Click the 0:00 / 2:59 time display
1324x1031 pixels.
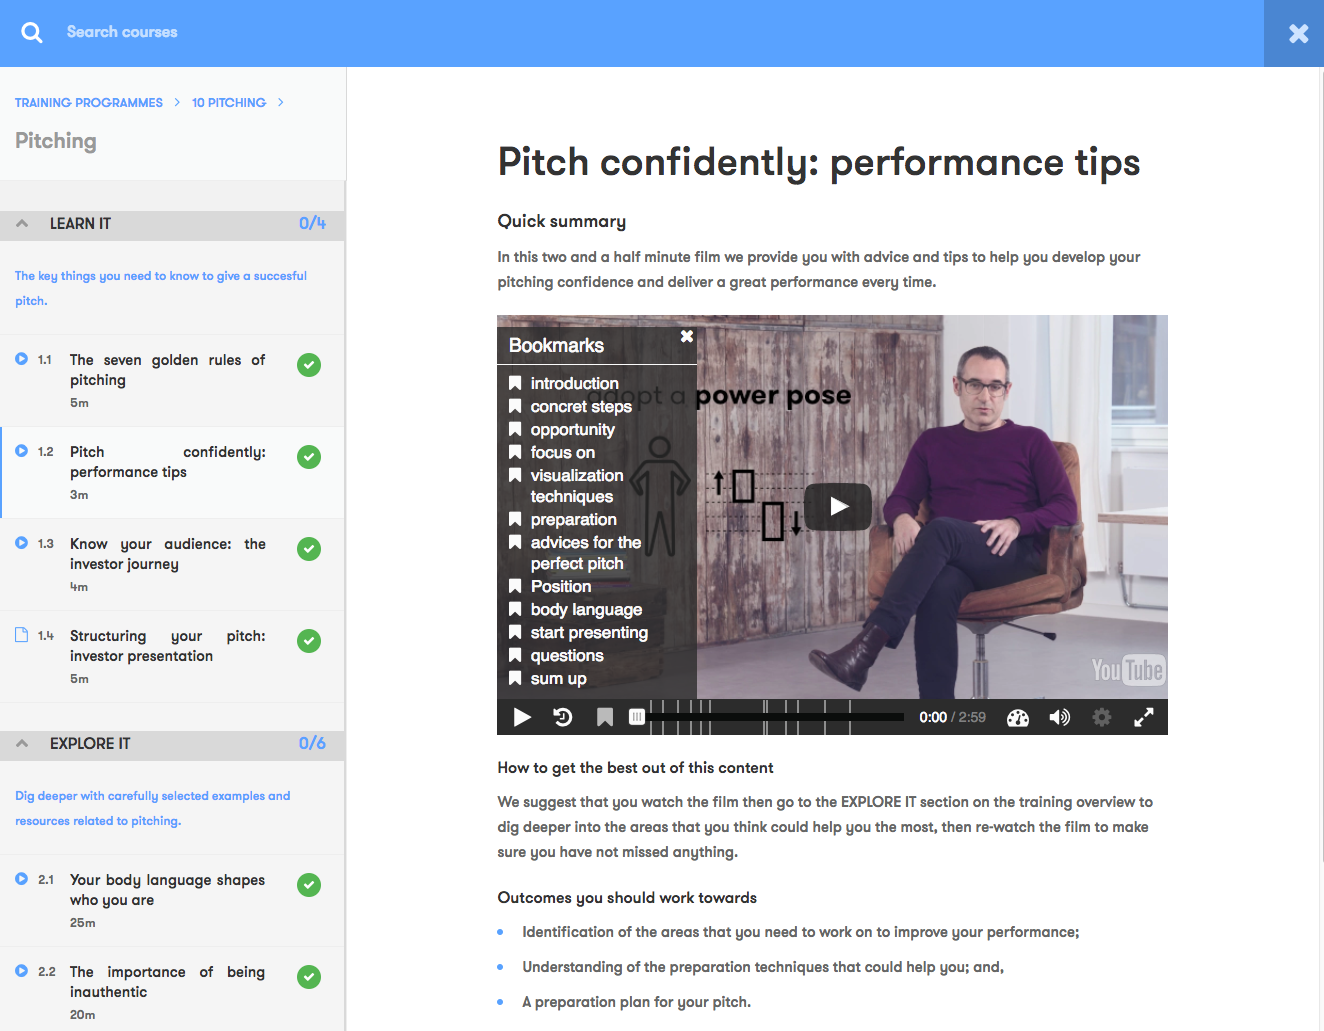point(952,717)
